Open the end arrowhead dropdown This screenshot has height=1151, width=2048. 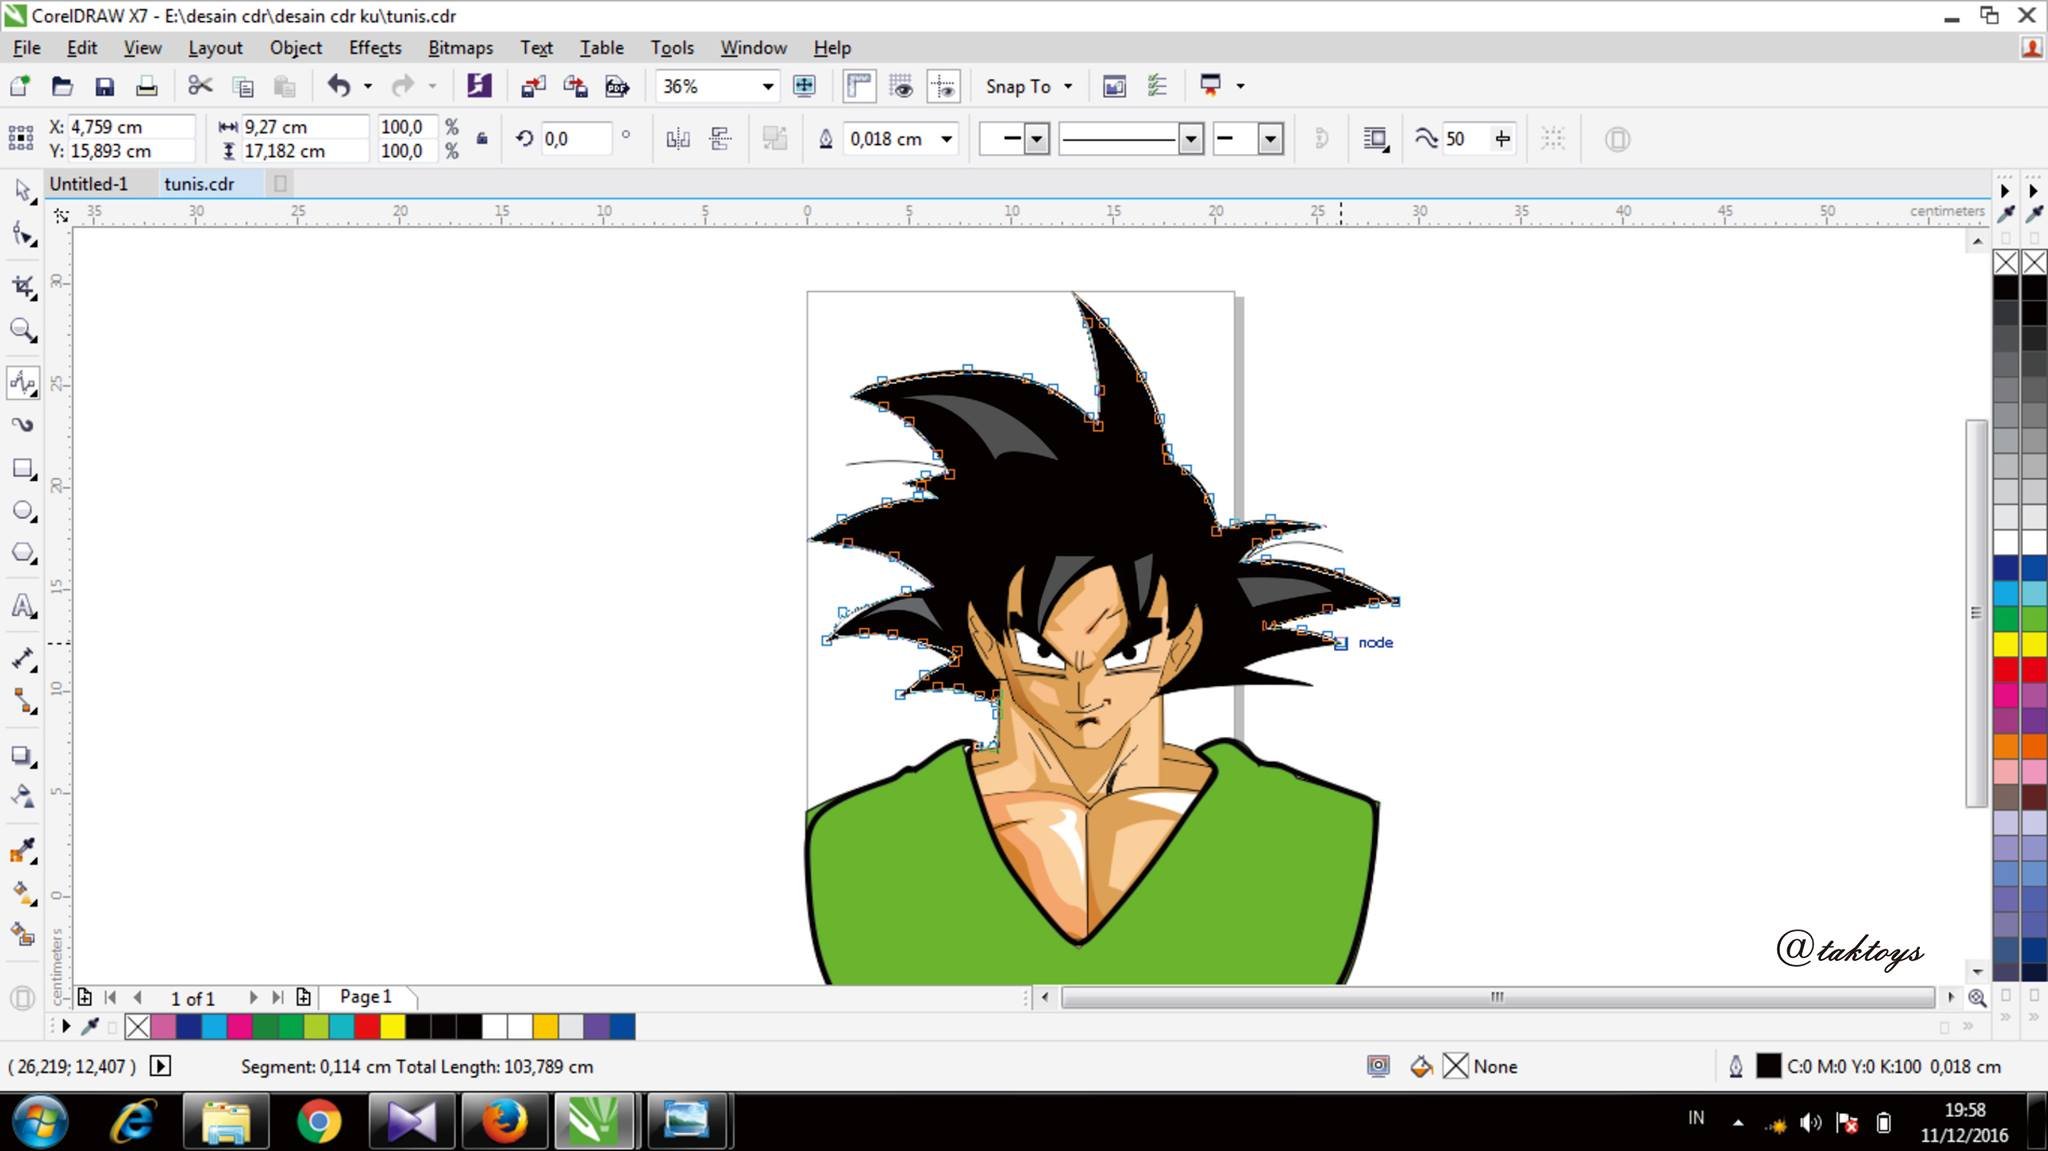pyautogui.click(x=1270, y=139)
